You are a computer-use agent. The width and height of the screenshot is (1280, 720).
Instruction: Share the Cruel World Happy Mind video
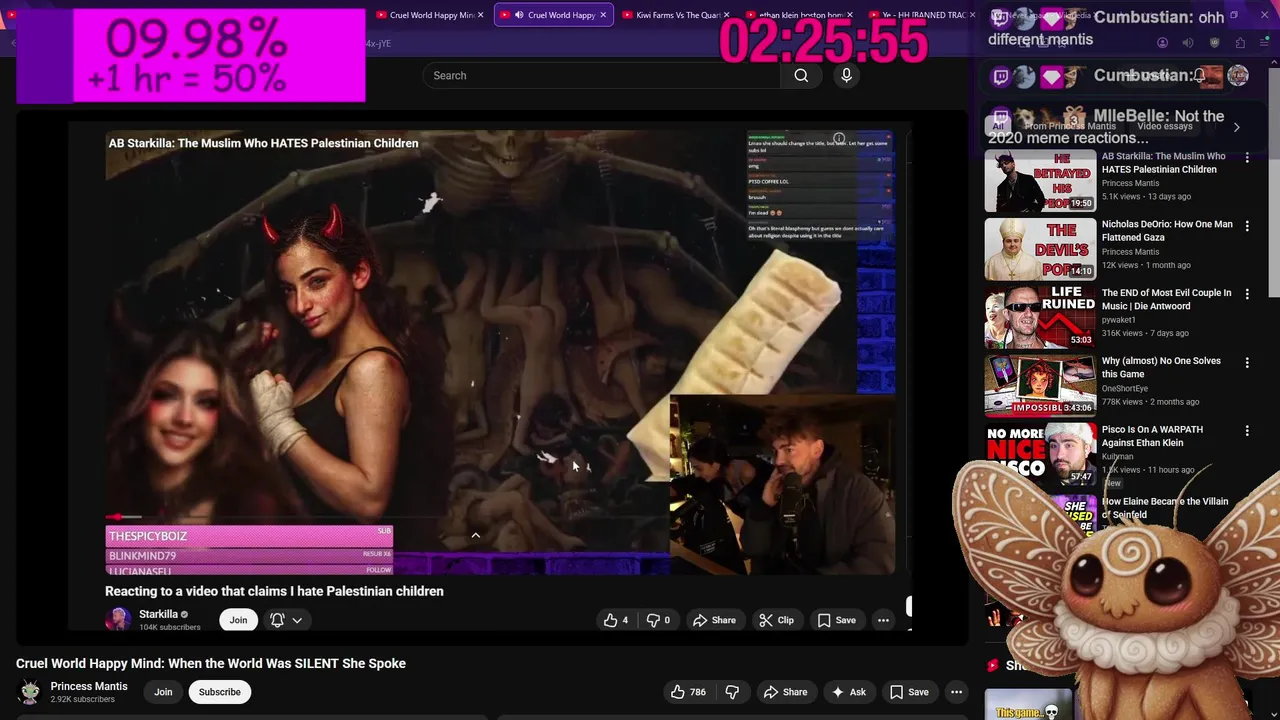coord(785,692)
